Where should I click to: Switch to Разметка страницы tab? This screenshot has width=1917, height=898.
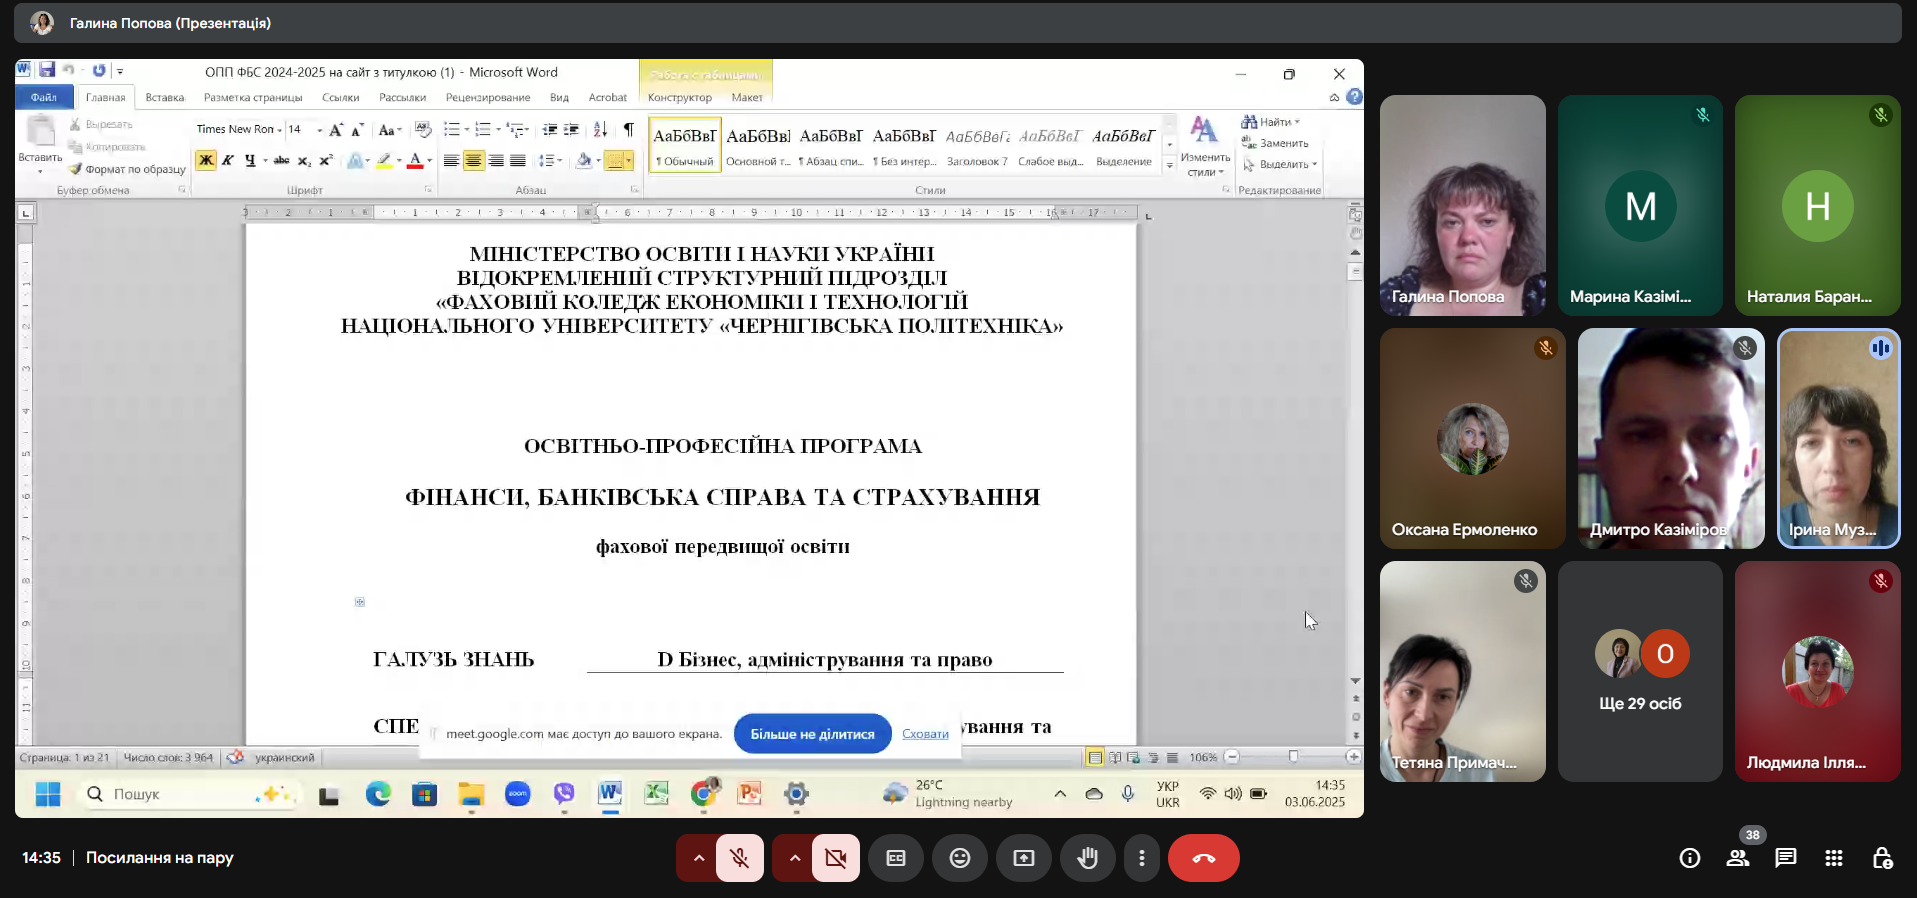tap(253, 97)
